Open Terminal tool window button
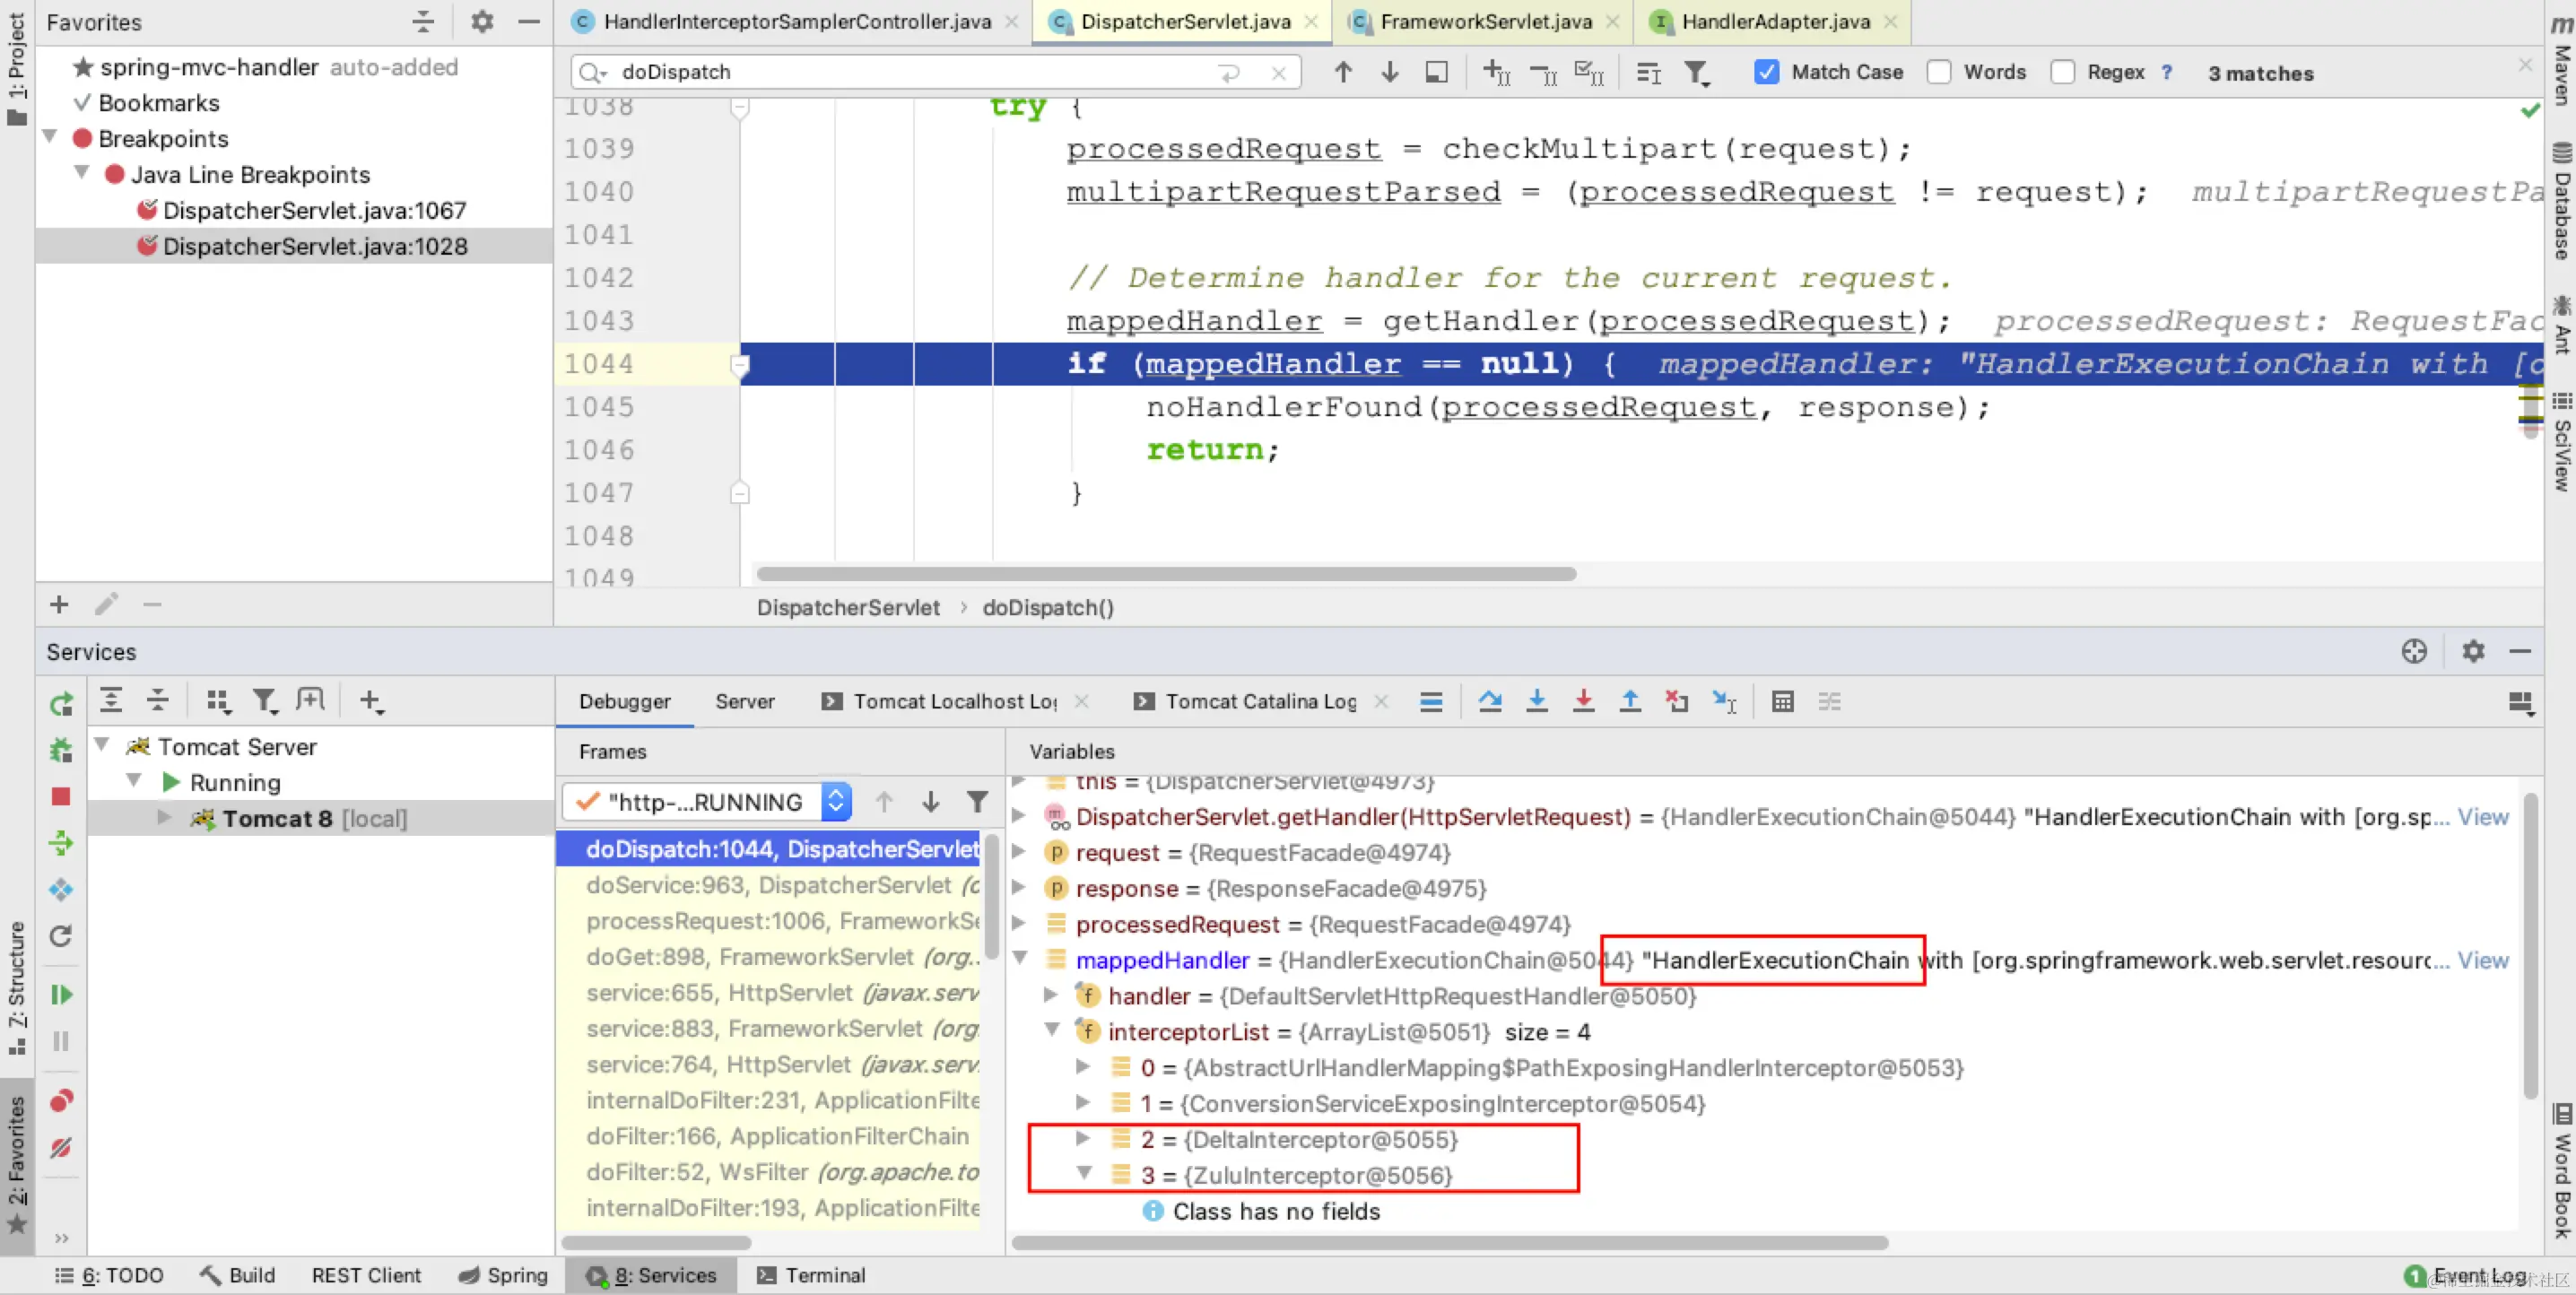Viewport: 2576px width, 1295px height. (x=812, y=1275)
